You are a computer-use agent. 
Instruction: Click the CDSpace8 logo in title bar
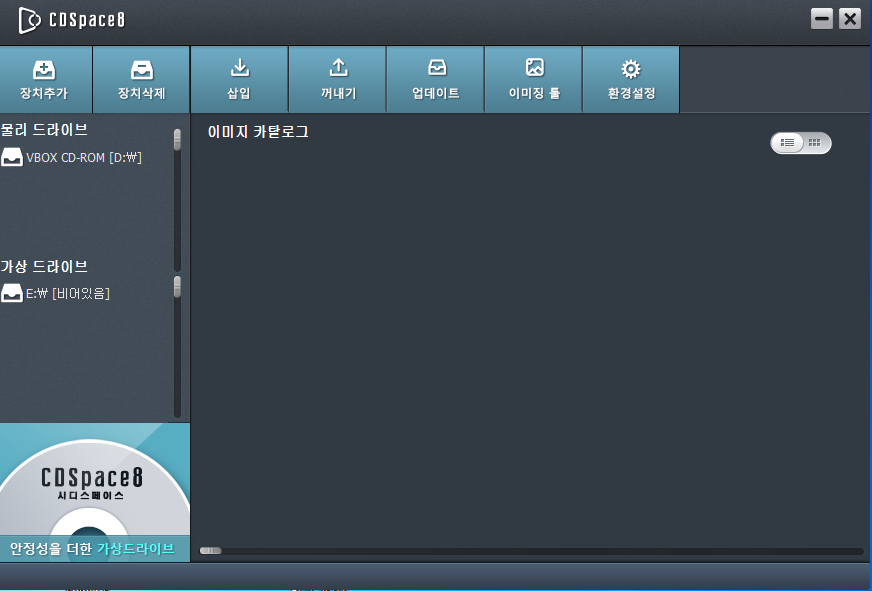(x=72, y=21)
